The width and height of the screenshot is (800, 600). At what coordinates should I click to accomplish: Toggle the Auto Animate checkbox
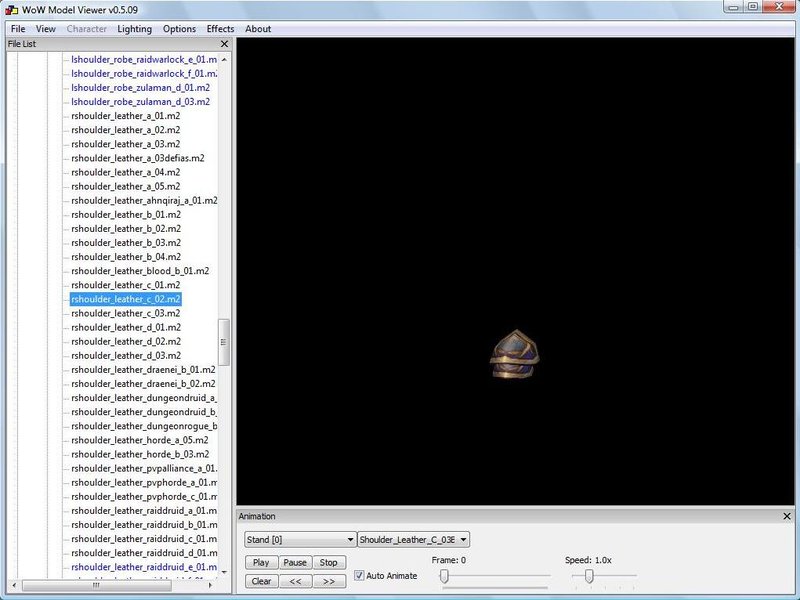tap(359, 576)
